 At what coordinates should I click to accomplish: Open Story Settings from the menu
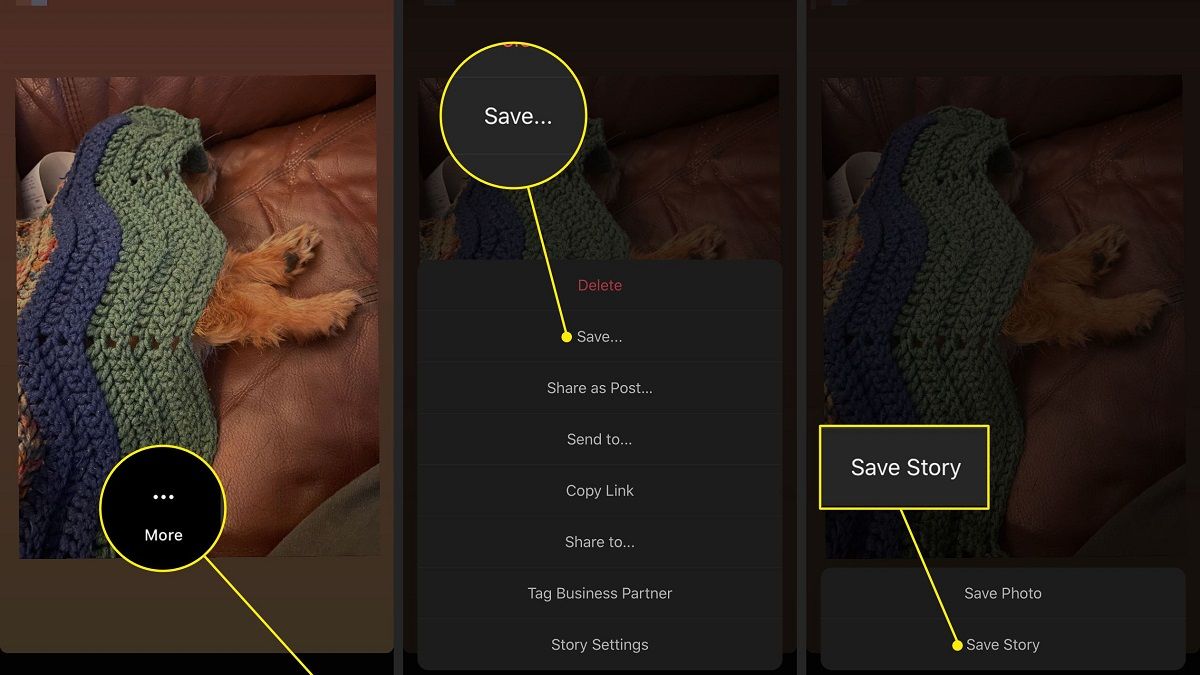click(x=599, y=645)
